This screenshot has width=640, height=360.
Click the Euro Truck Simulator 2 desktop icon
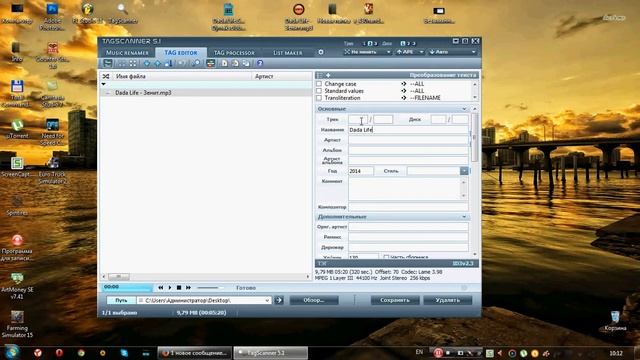coord(52,170)
